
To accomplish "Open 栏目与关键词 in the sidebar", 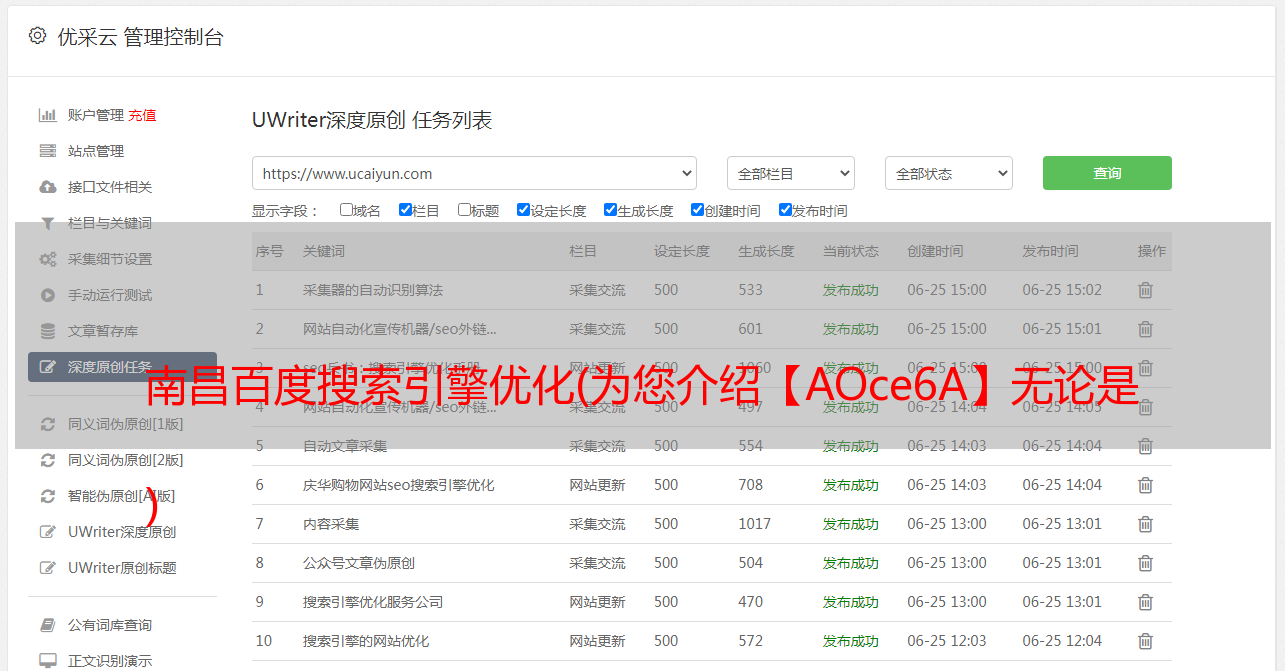I will [x=110, y=223].
